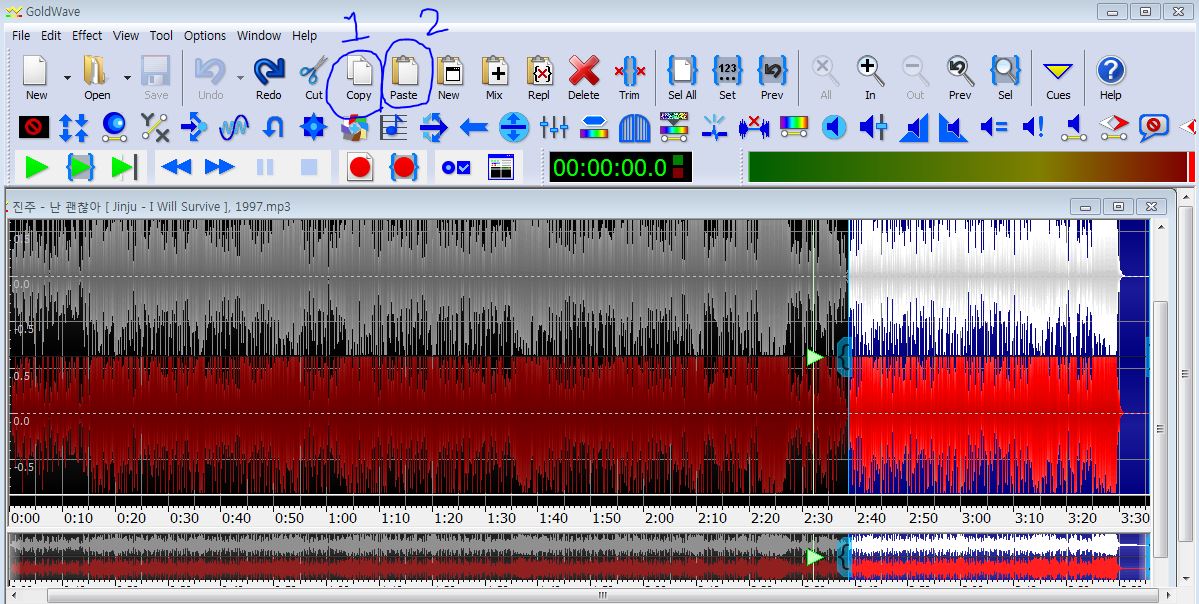This screenshot has width=1199, height=604.
Task: Toggle the control window display icon
Action: pyautogui.click(x=501, y=167)
